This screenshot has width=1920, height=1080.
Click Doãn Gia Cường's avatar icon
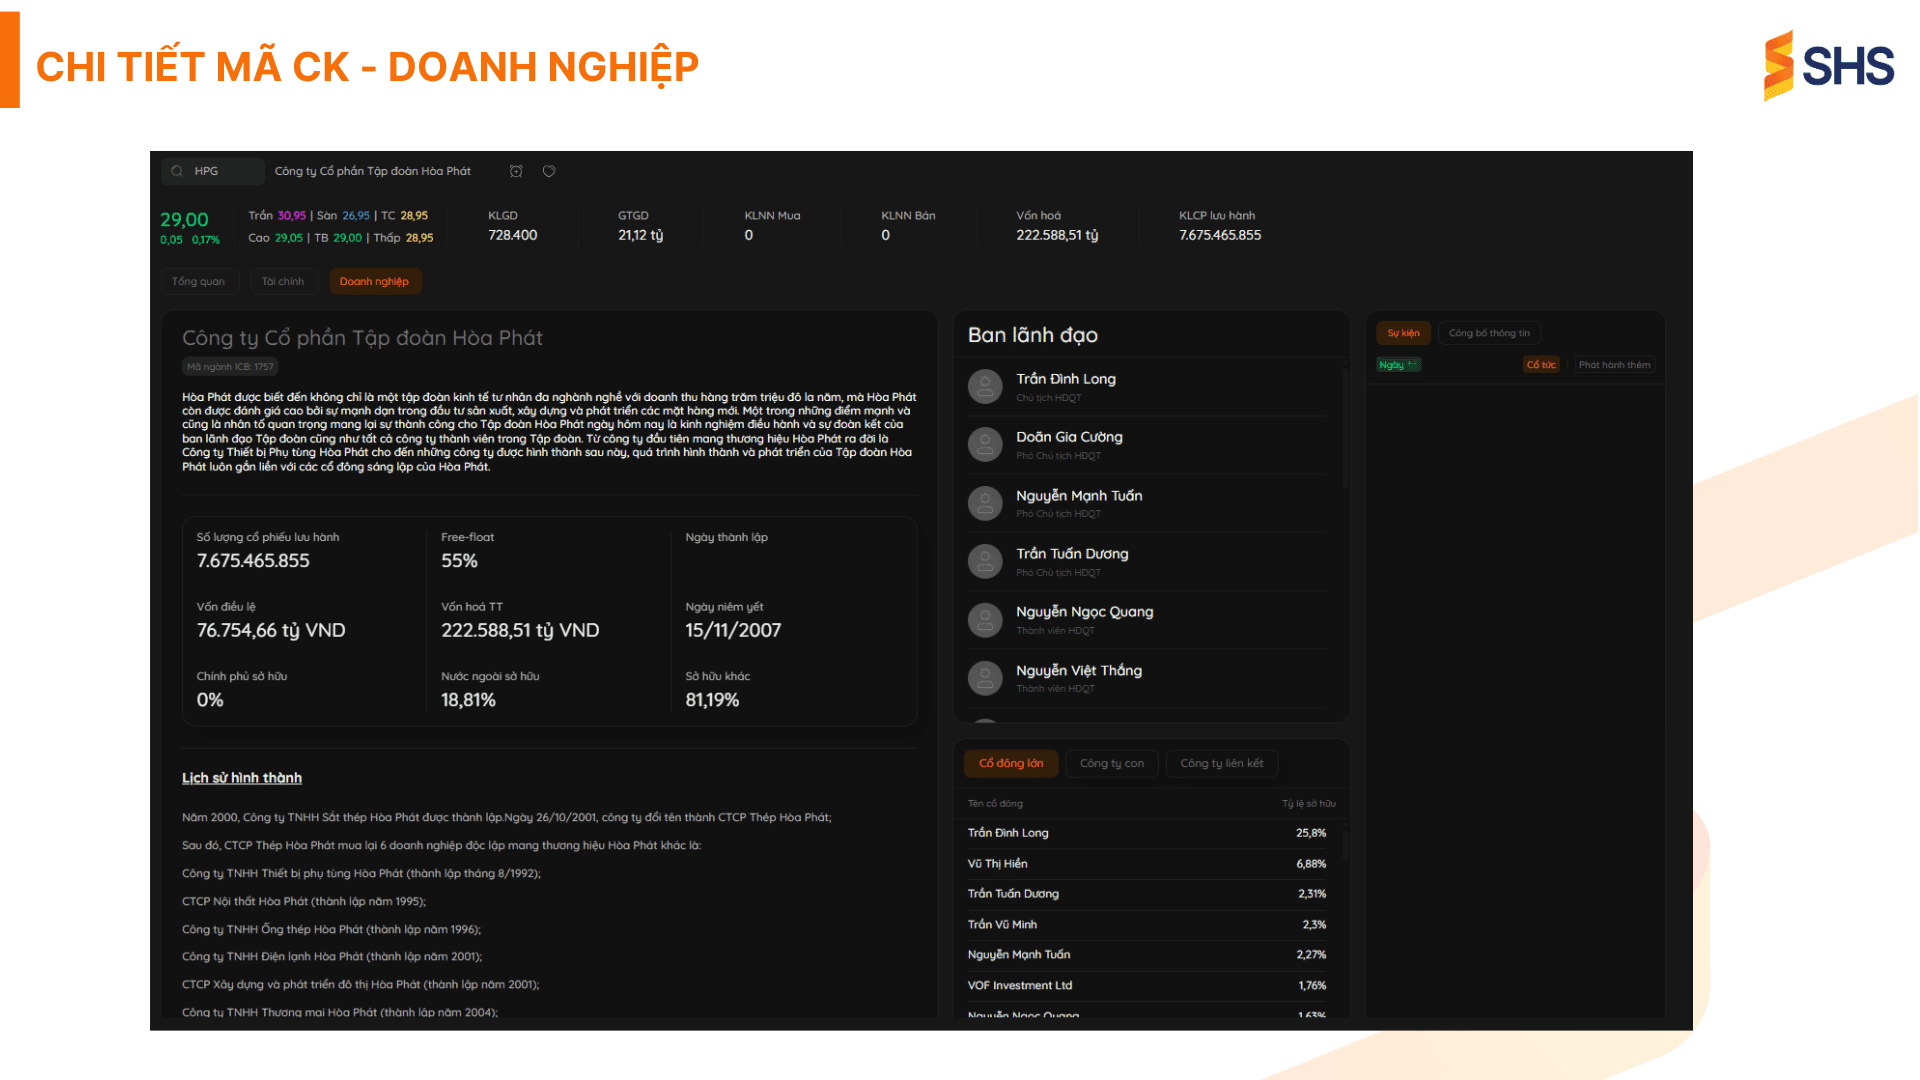point(985,445)
